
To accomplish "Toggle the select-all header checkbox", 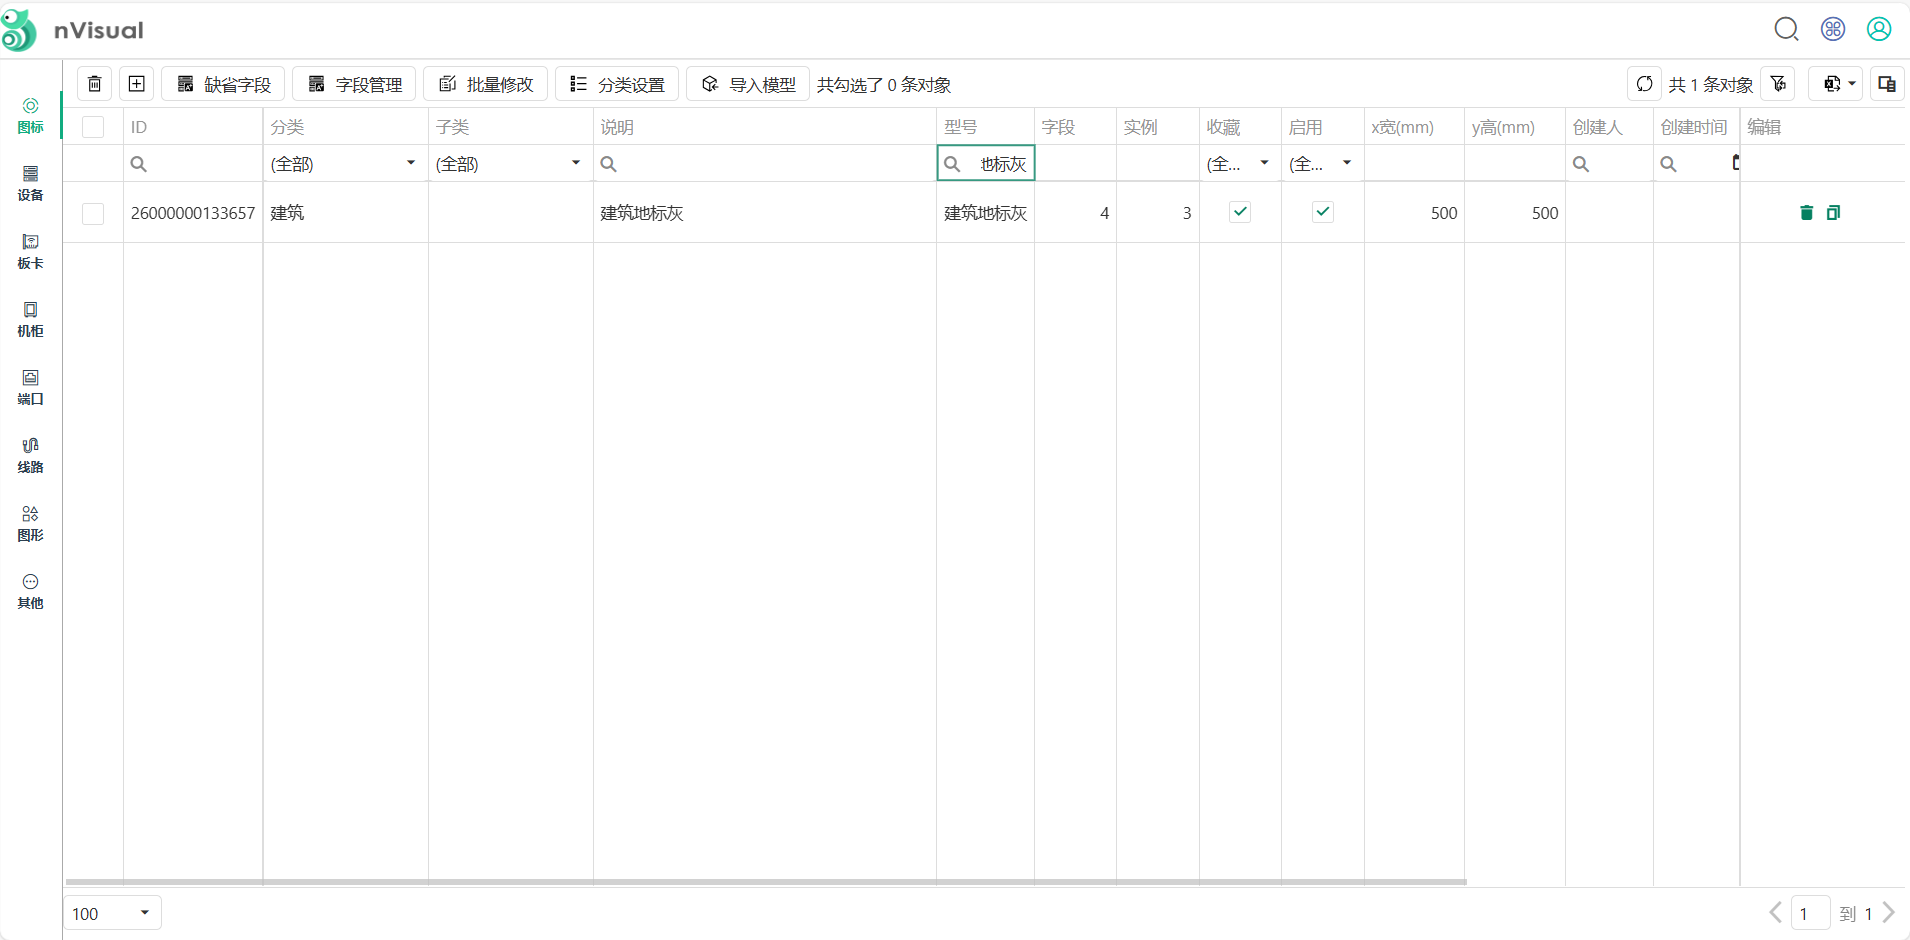I will coord(93,127).
